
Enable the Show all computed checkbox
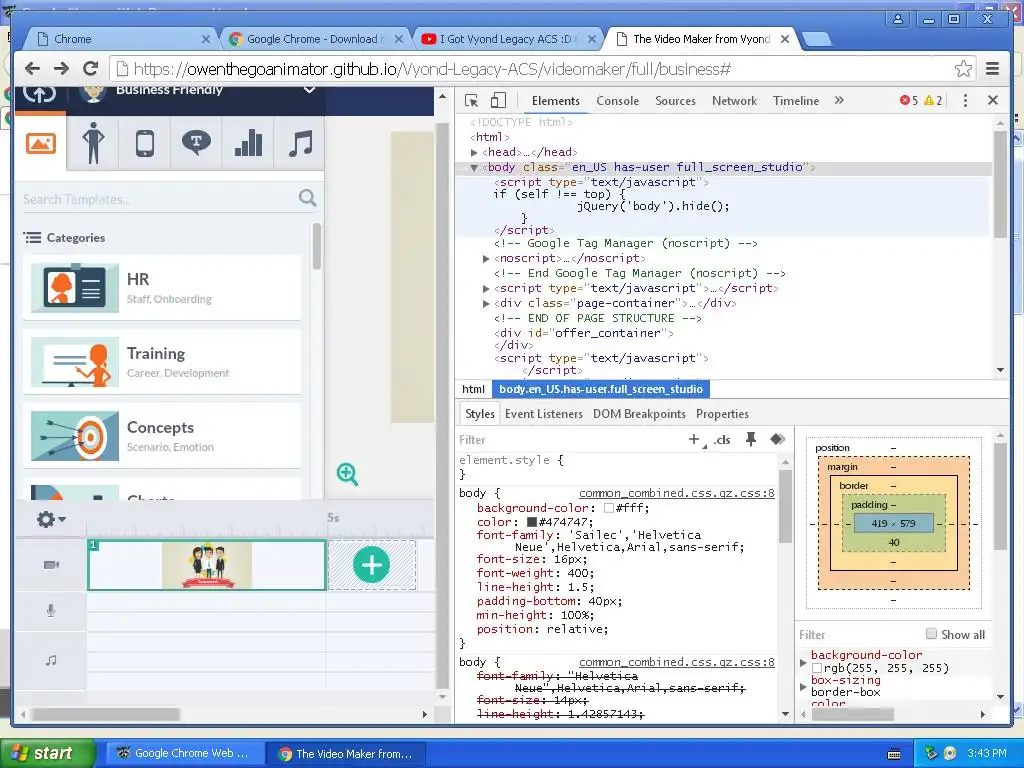931,633
